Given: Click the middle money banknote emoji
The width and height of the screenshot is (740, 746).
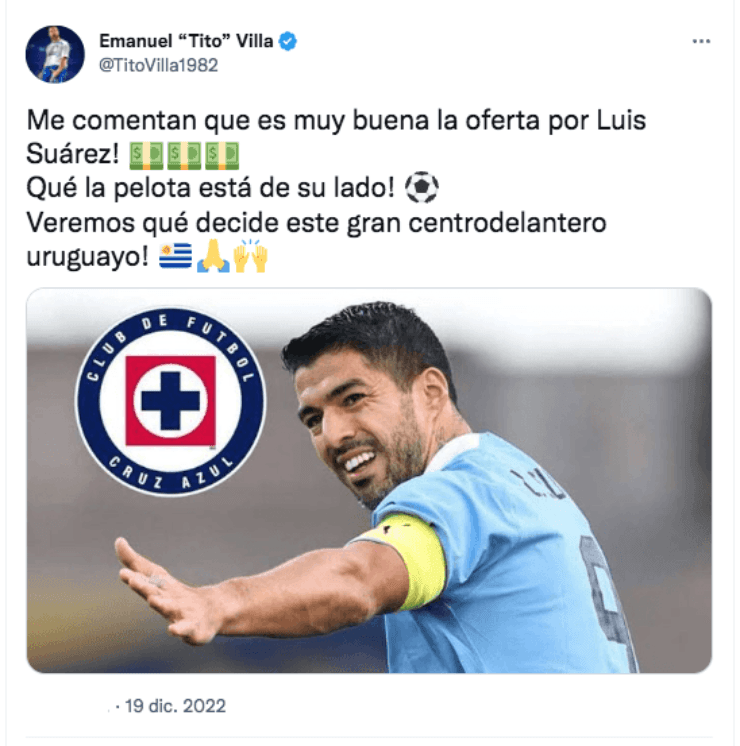Looking at the screenshot, I should coord(184,155).
